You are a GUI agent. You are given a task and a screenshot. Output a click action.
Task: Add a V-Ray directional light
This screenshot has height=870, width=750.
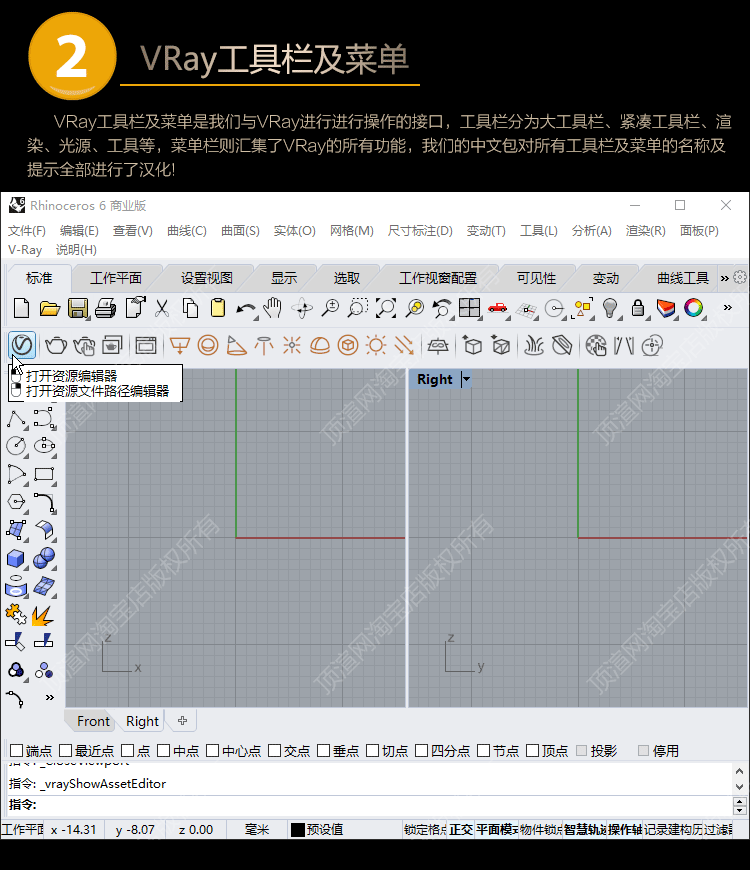[404, 346]
